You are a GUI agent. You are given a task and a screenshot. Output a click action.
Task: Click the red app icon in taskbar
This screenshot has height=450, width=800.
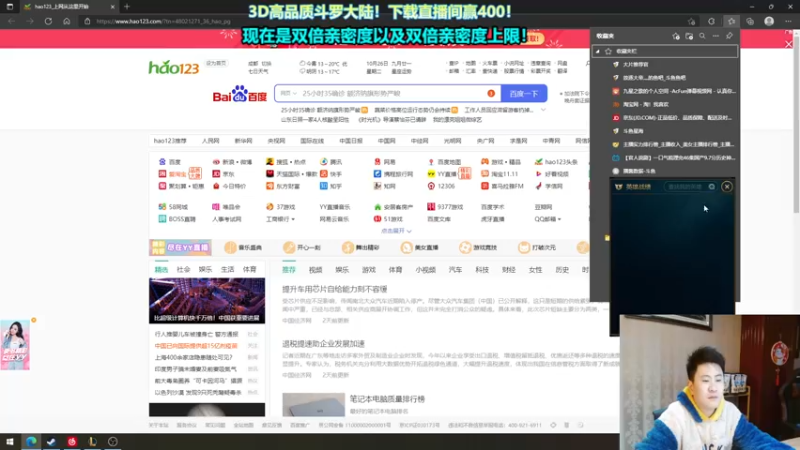pos(71,441)
